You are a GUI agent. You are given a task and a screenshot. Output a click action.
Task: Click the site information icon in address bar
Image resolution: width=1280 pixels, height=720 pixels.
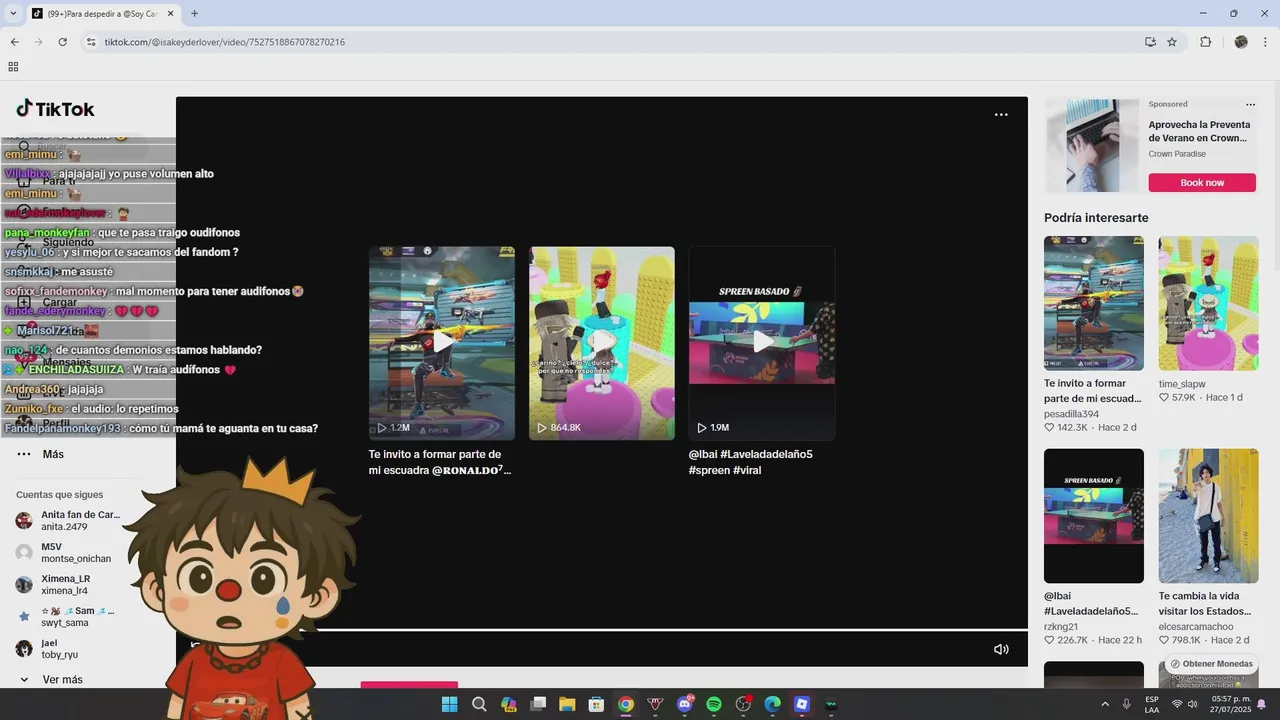coord(91,42)
